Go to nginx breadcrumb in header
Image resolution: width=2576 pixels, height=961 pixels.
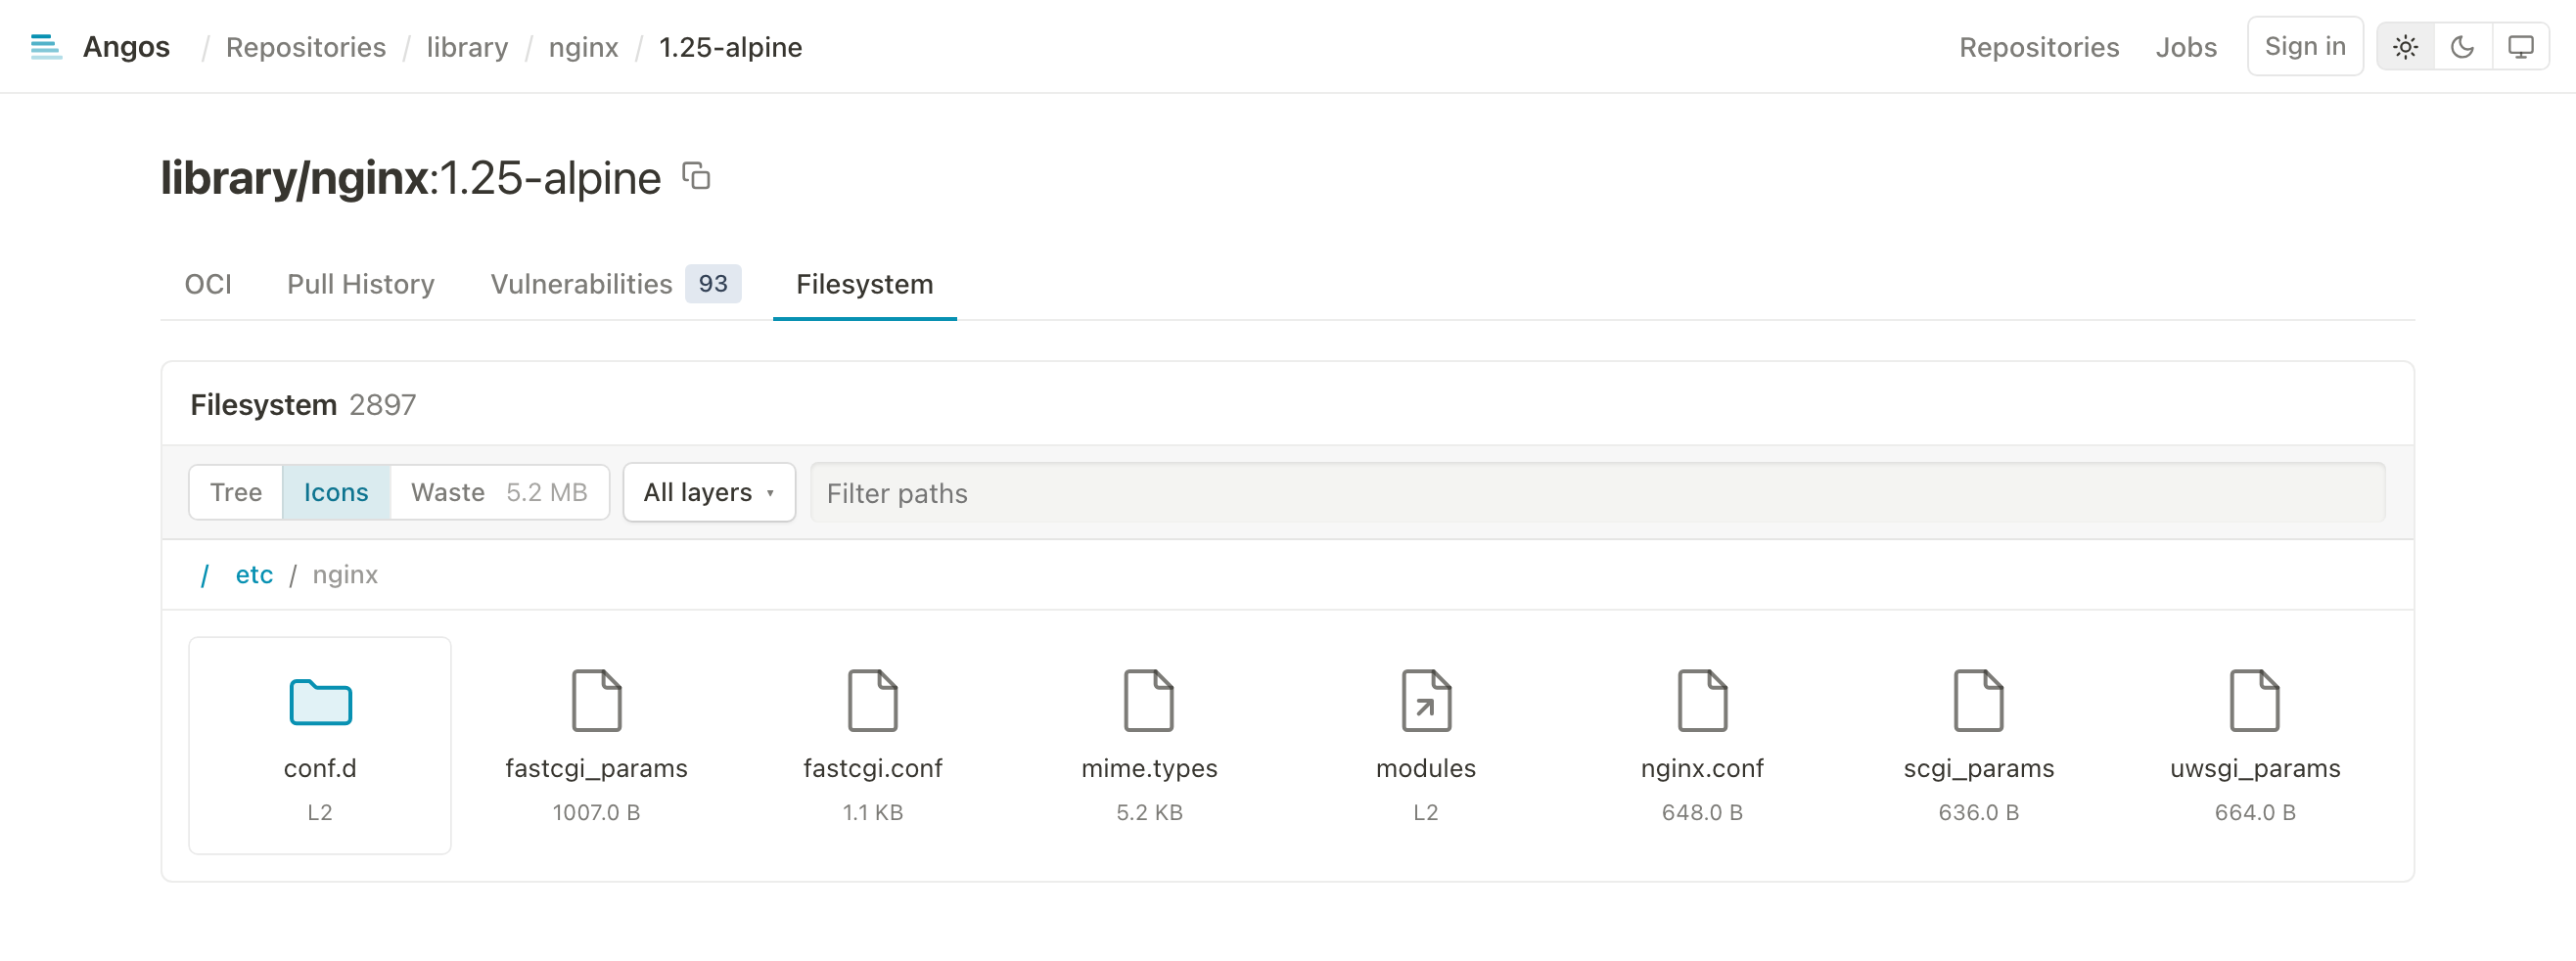(584, 47)
